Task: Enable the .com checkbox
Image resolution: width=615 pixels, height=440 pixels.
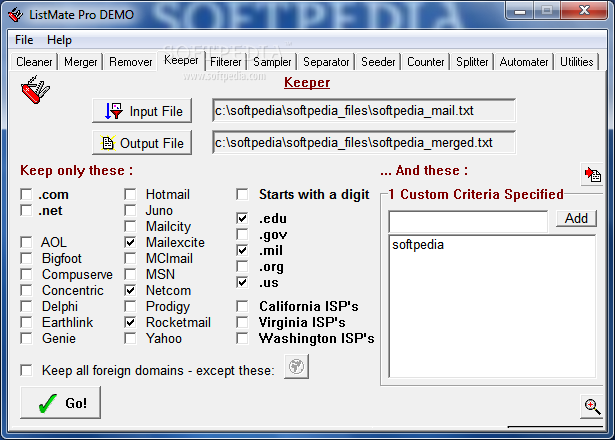Action: (26, 194)
